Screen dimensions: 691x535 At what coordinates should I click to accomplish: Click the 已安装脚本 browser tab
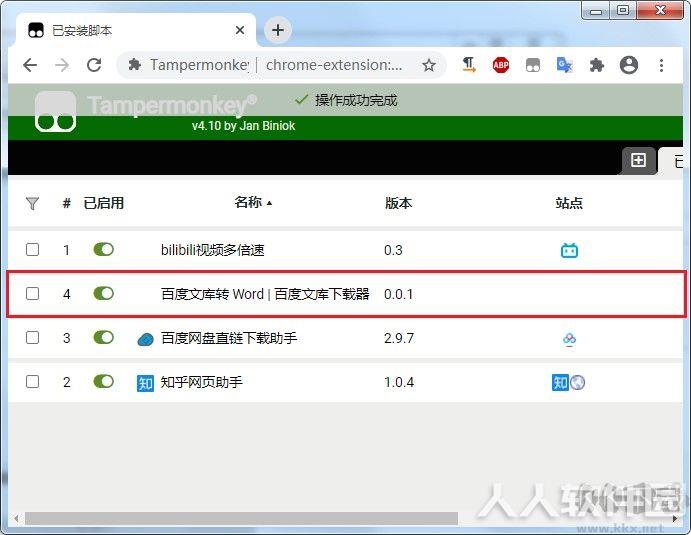136,30
